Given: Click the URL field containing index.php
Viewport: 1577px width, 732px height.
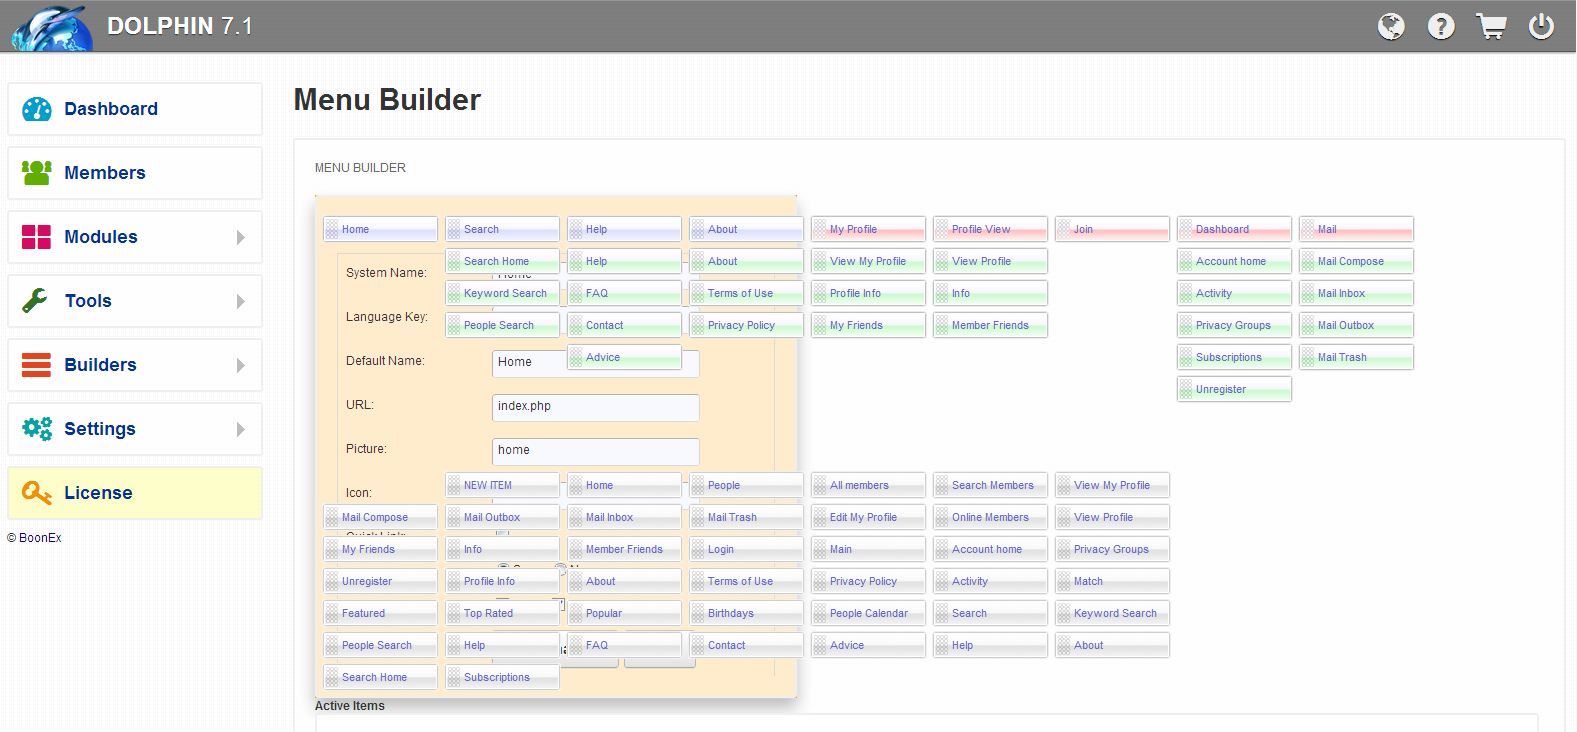Looking at the screenshot, I should coord(595,407).
